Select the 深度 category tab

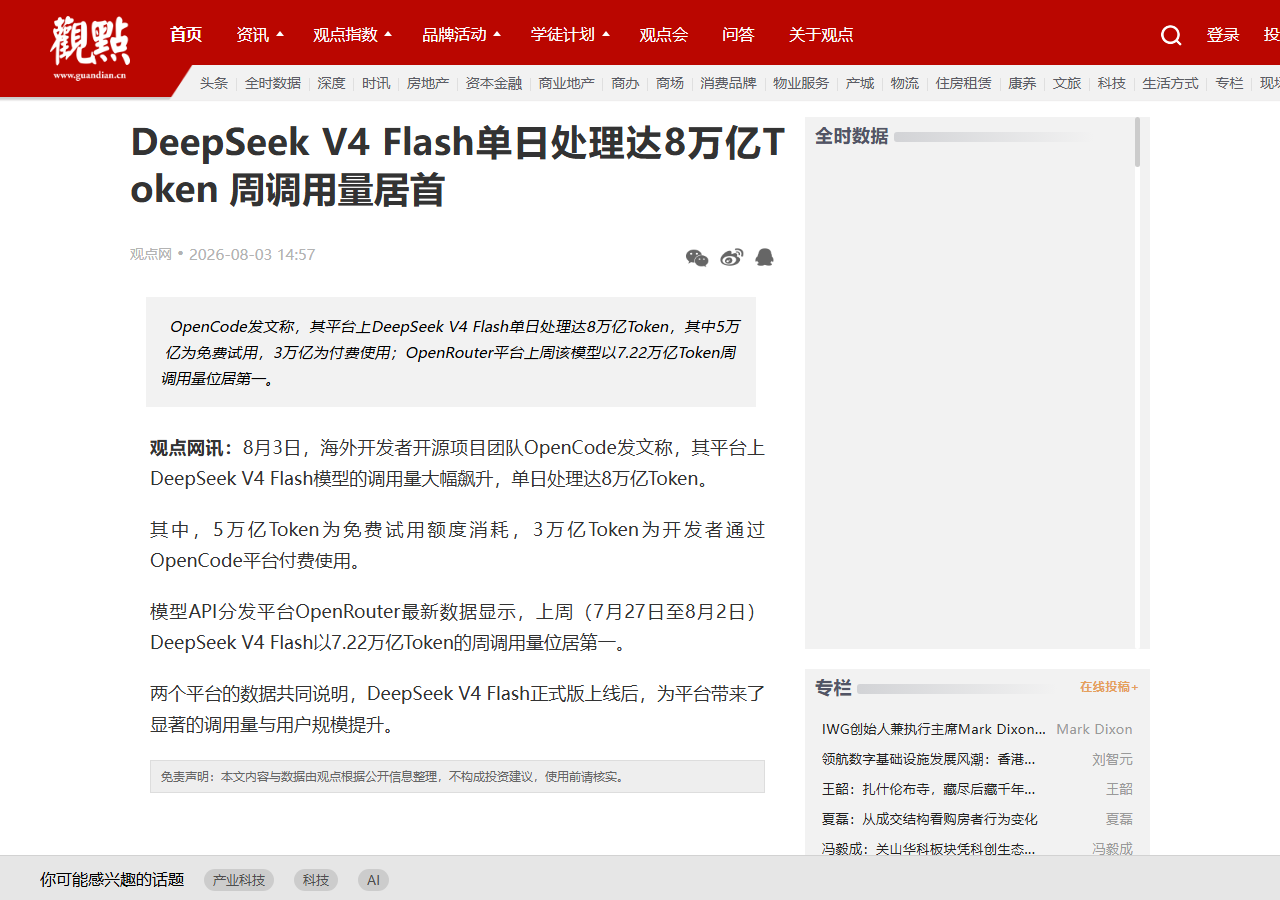(x=332, y=83)
